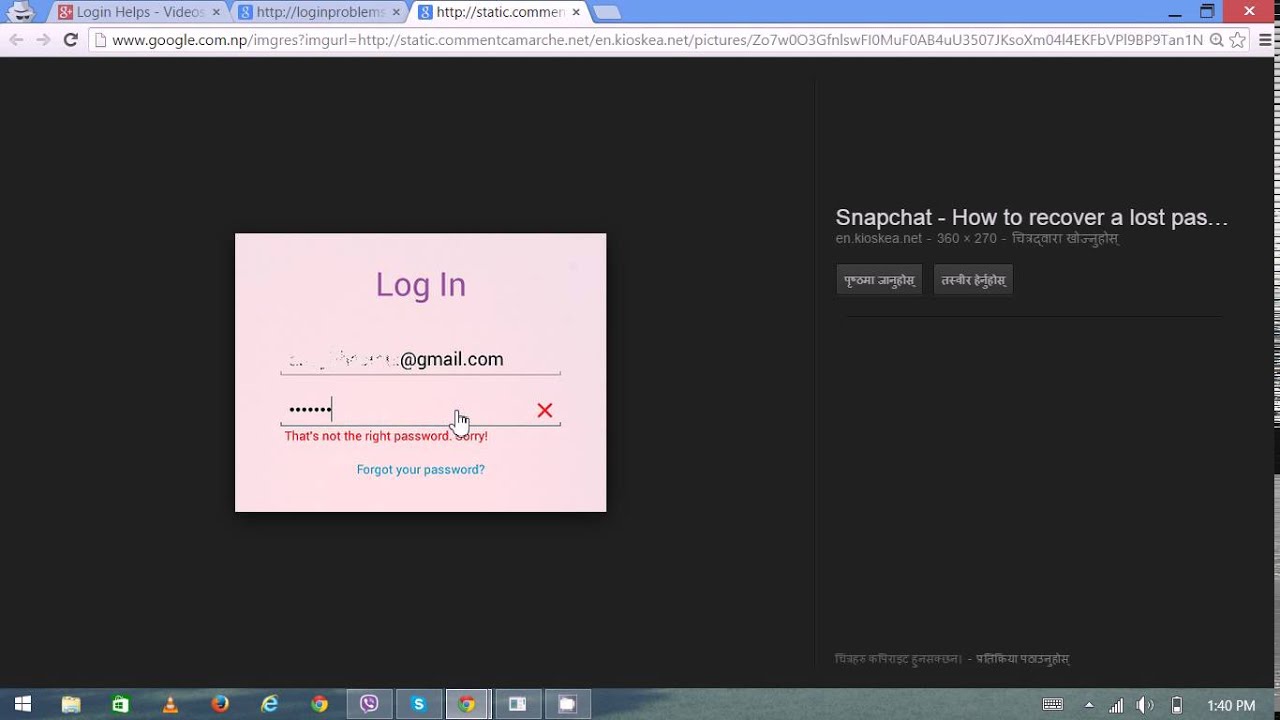Click the चित्रद्वारा खोज्नुहोस् search-by-image link
The height and width of the screenshot is (720, 1280).
[1065, 239]
